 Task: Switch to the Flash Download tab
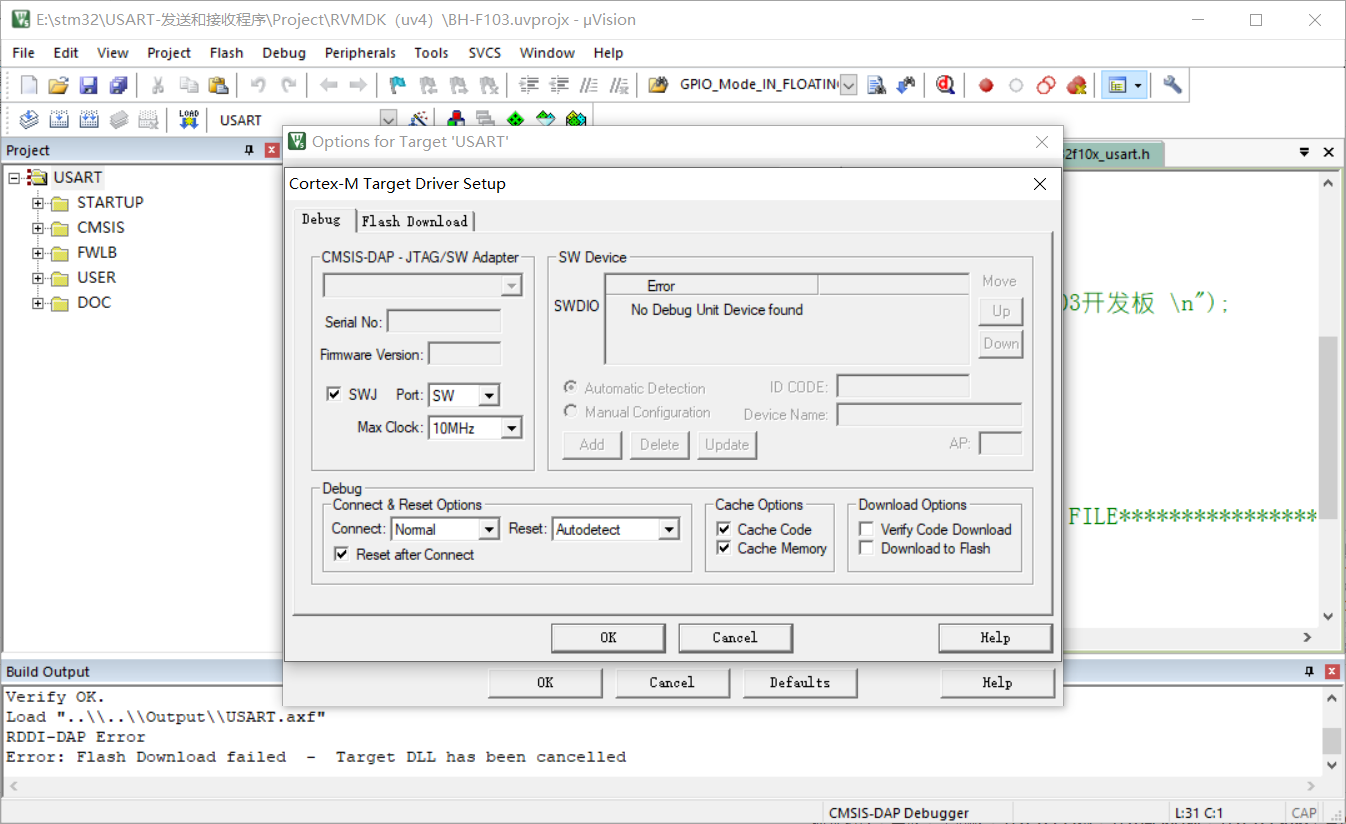coord(414,221)
